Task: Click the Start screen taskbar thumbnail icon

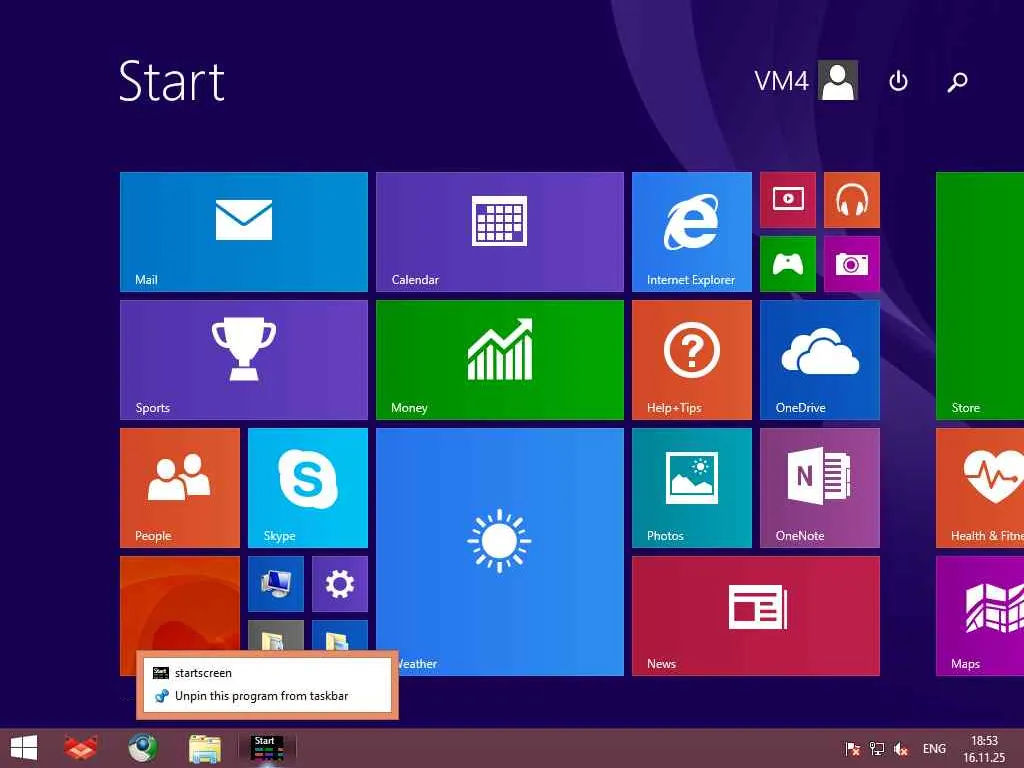Action: (x=267, y=748)
